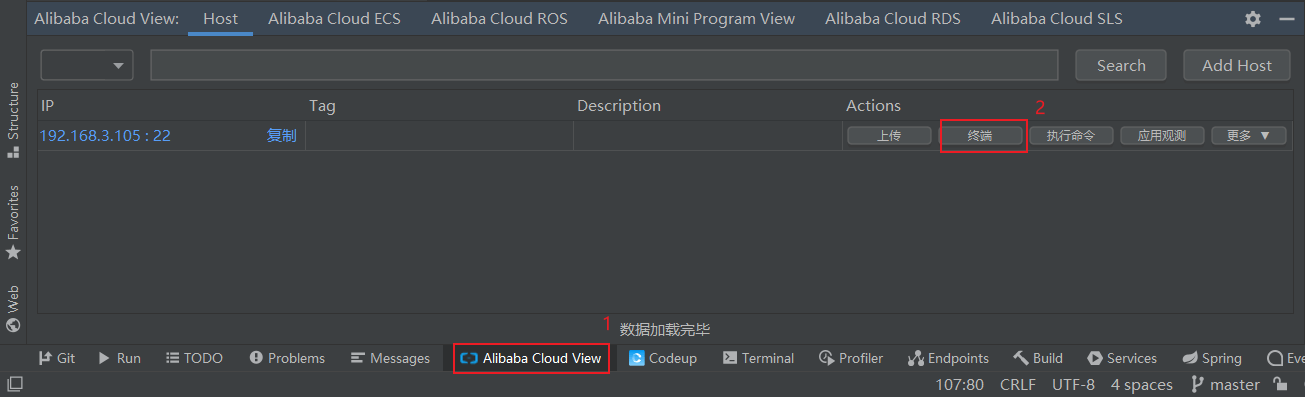Click the 复制 link to copy the IP
Screen dimensions: 1305x397
(x=281, y=136)
